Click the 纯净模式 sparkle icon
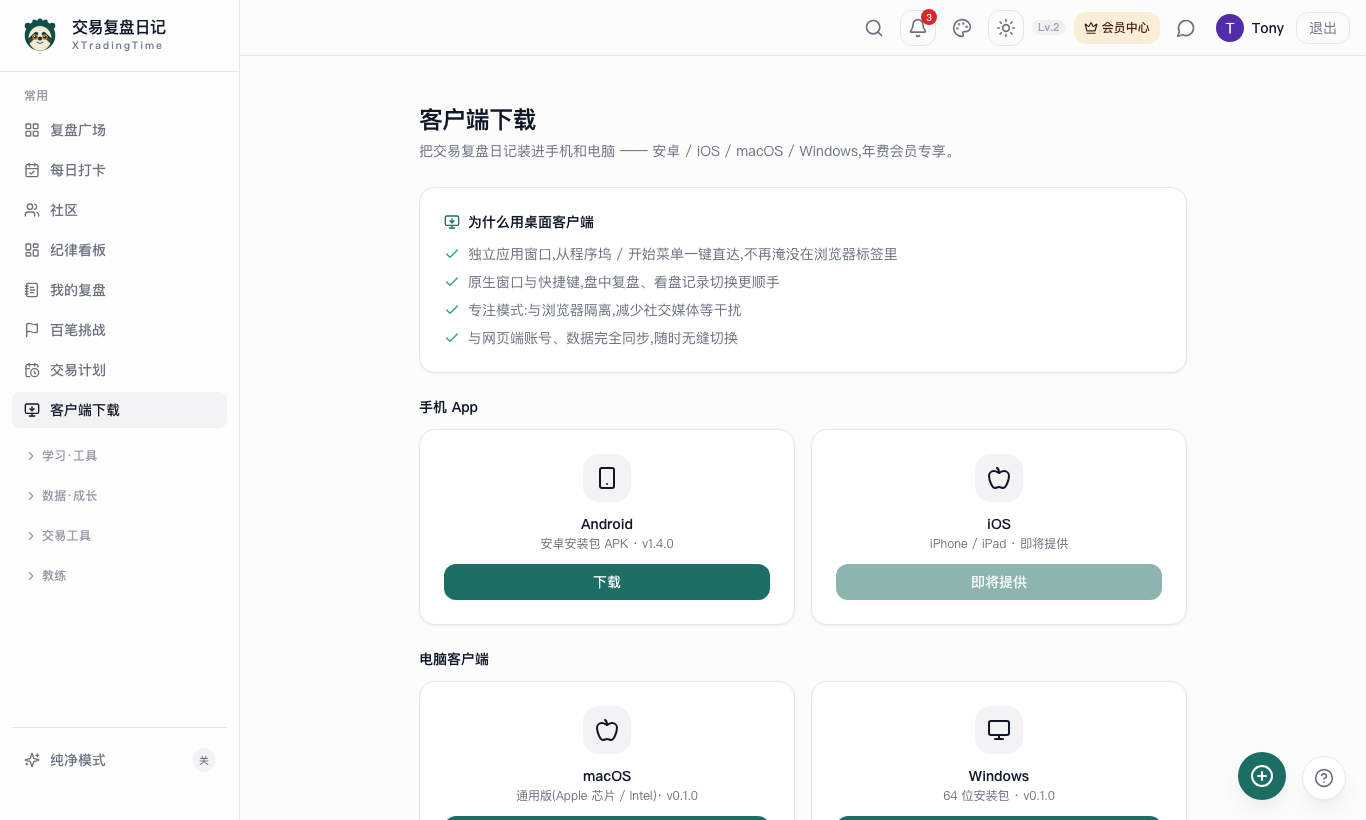Viewport: 1366px width, 820px height. pyautogui.click(x=32, y=760)
